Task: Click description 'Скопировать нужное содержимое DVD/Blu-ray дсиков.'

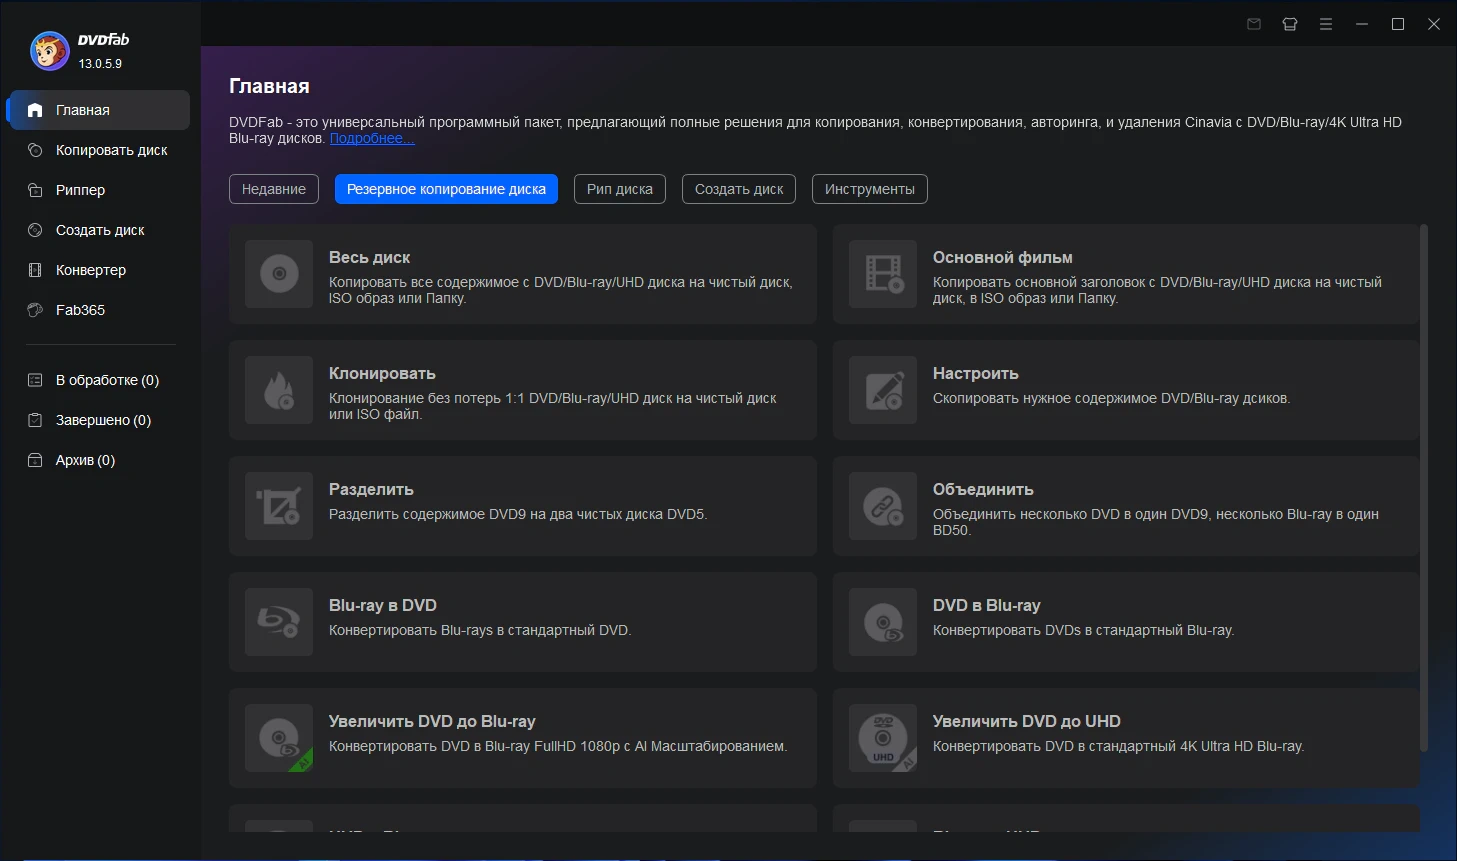Action: click(1112, 398)
